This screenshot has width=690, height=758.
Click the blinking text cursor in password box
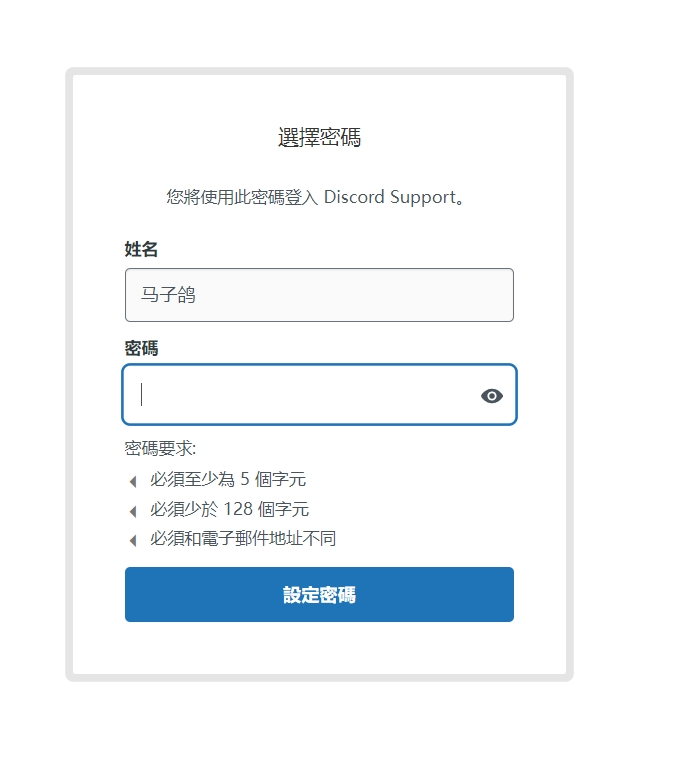[x=142, y=394]
